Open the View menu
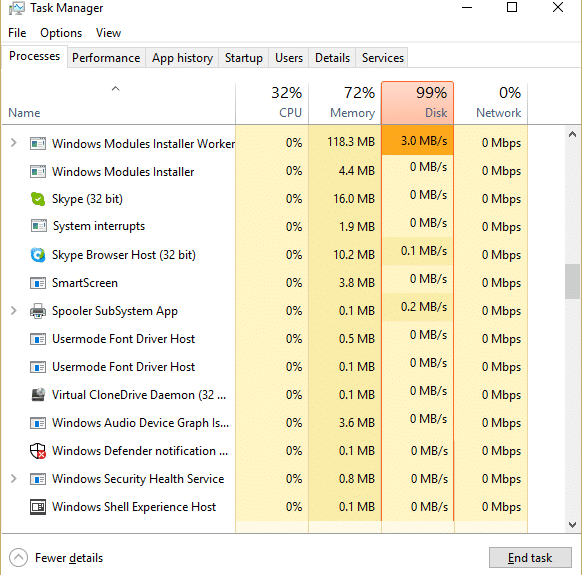Screen dimensions: 582x575 pyautogui.click(x=108, y=33)
